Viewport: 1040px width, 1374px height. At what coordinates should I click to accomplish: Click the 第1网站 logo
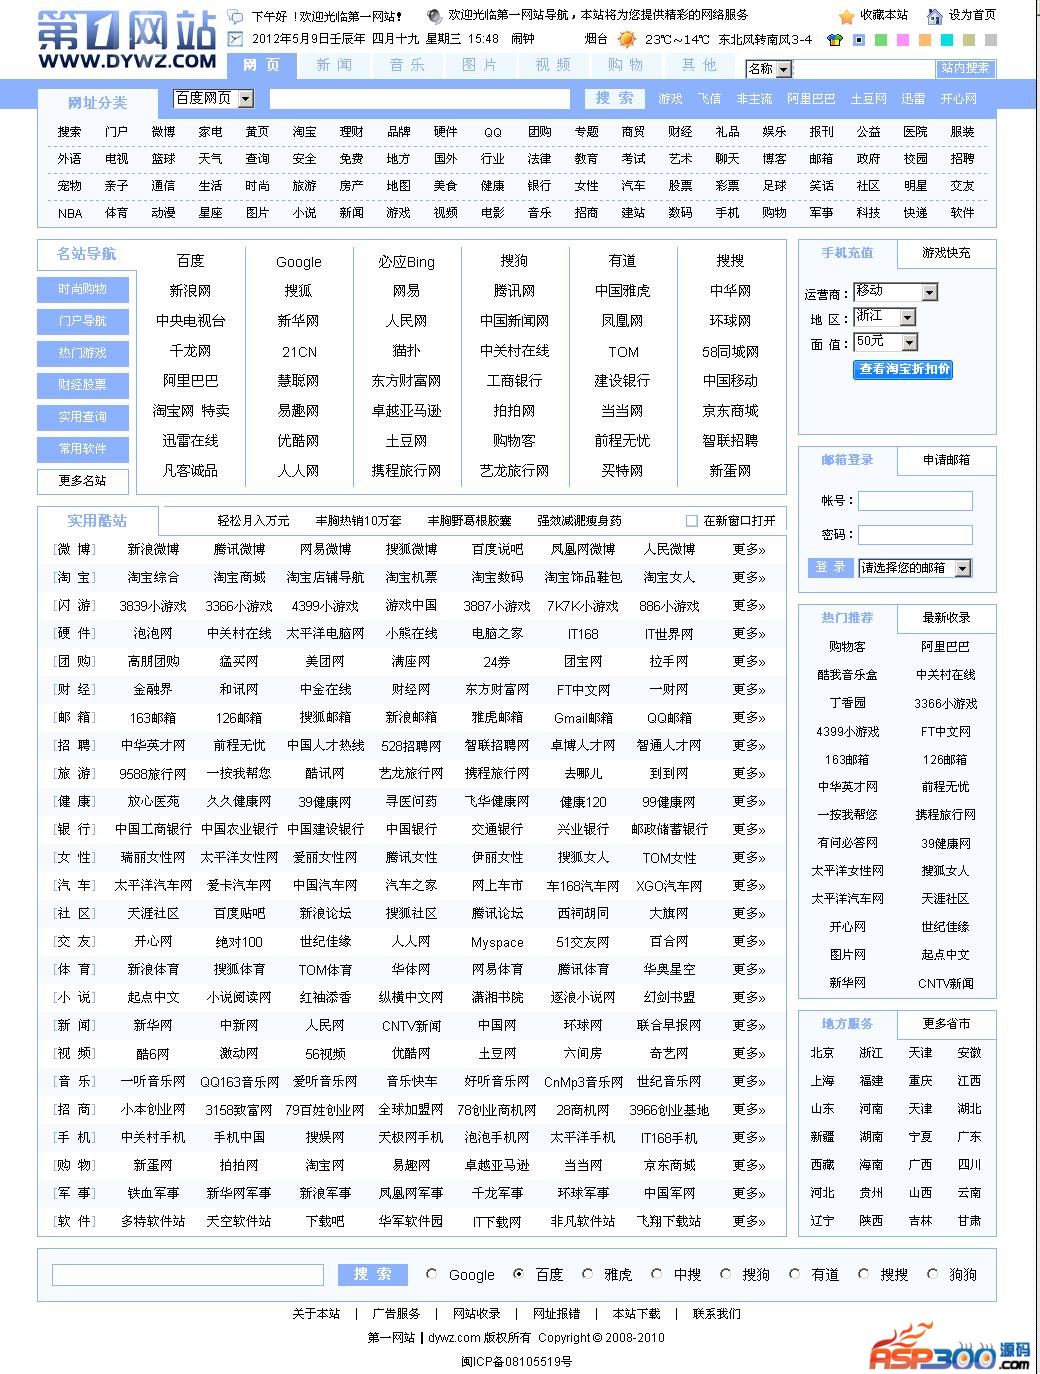127,39
